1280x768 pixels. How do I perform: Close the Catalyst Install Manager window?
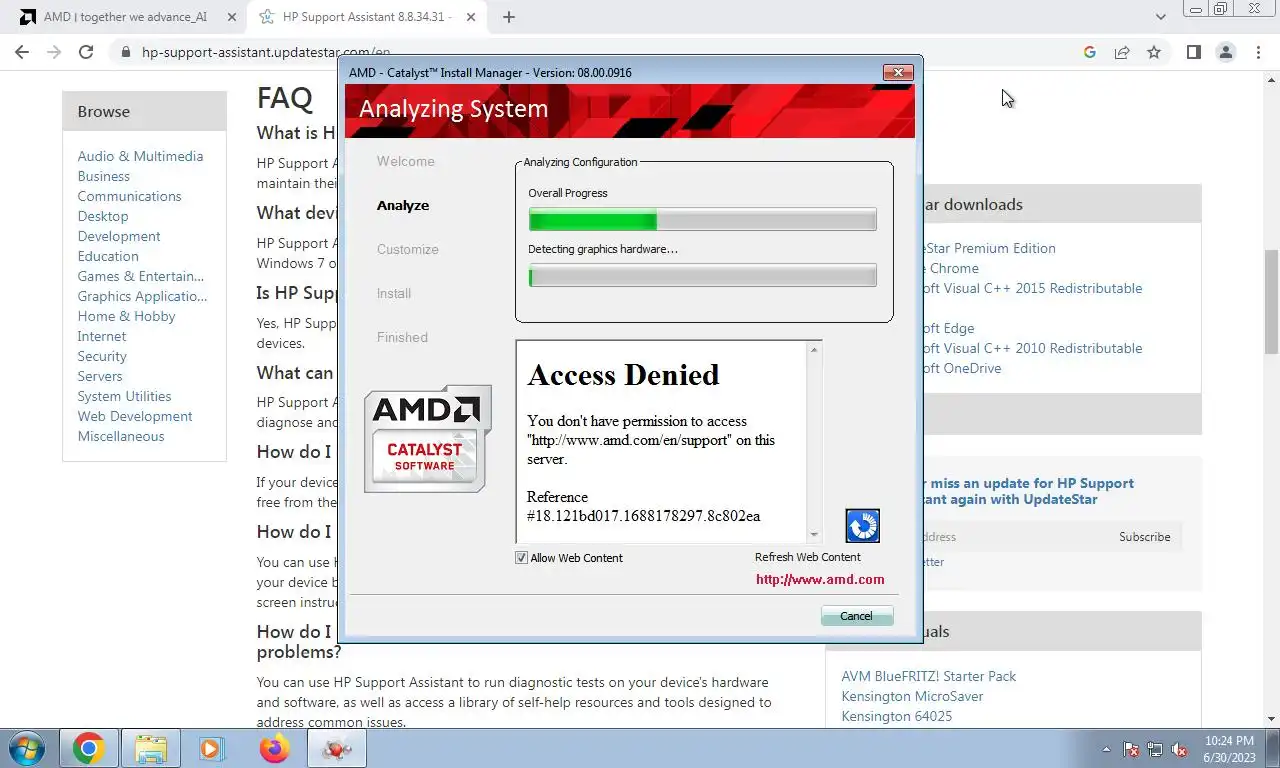pos(897,72)
